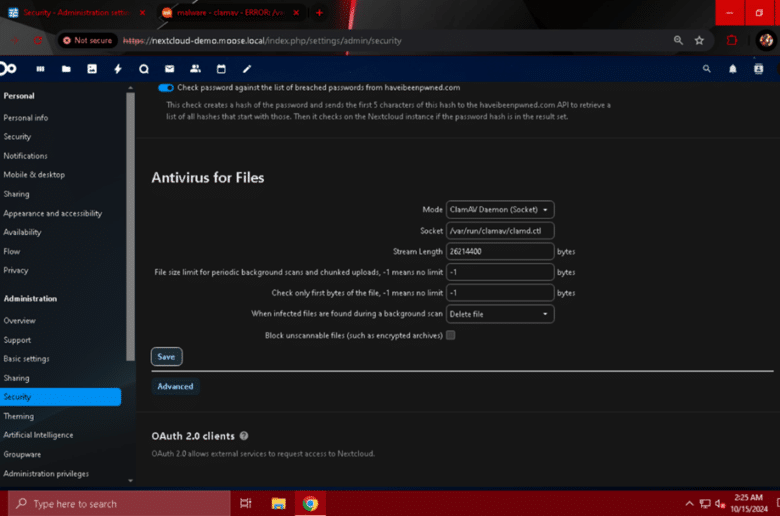Open Theming administration settings
Image resolution: width=780 pixels, height=516 pixels.
tap(19, 416)
